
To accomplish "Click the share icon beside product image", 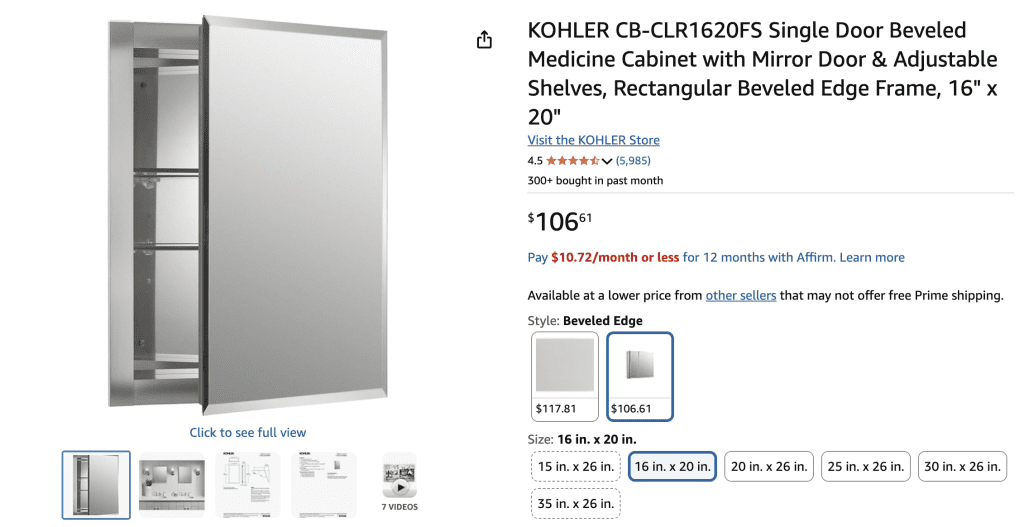I will point(484,40).
